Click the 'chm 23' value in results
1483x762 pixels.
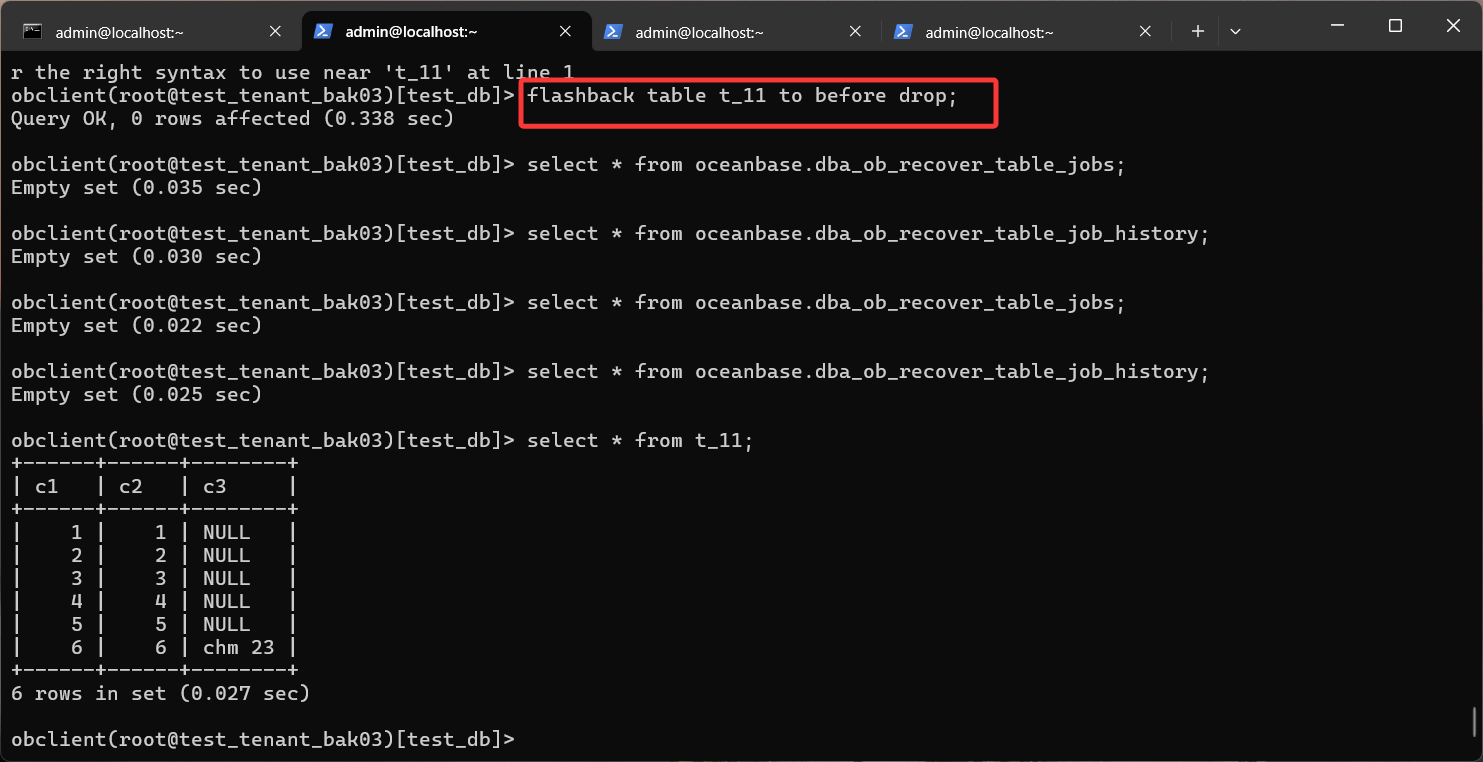point(238,647)
